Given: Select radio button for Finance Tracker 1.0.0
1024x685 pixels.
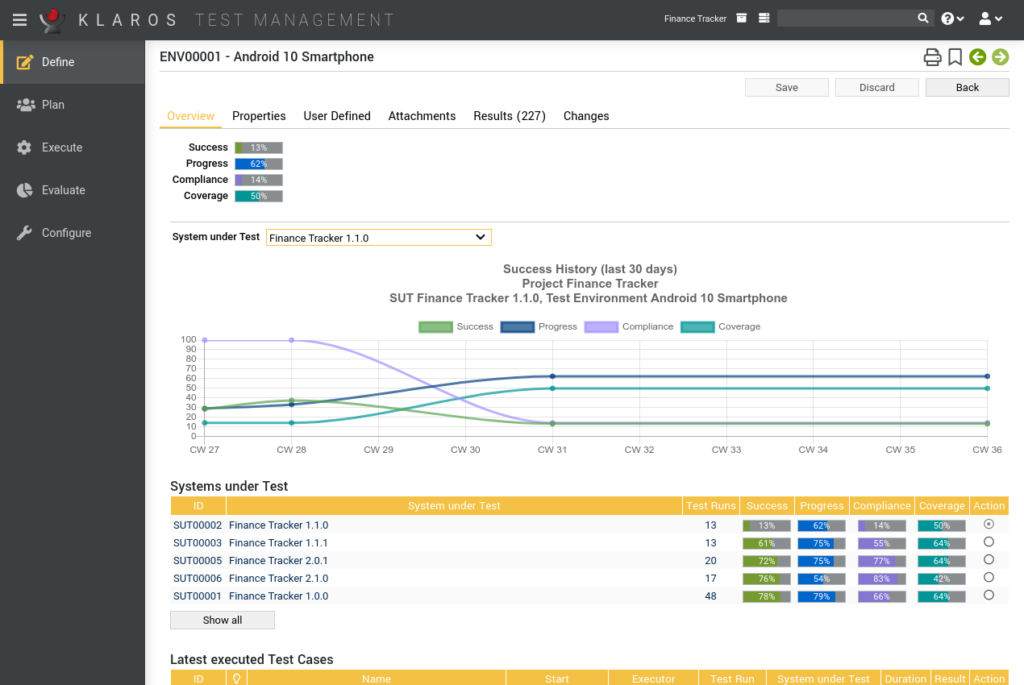Looking at the screenshot, I should (x=989, y=595).
